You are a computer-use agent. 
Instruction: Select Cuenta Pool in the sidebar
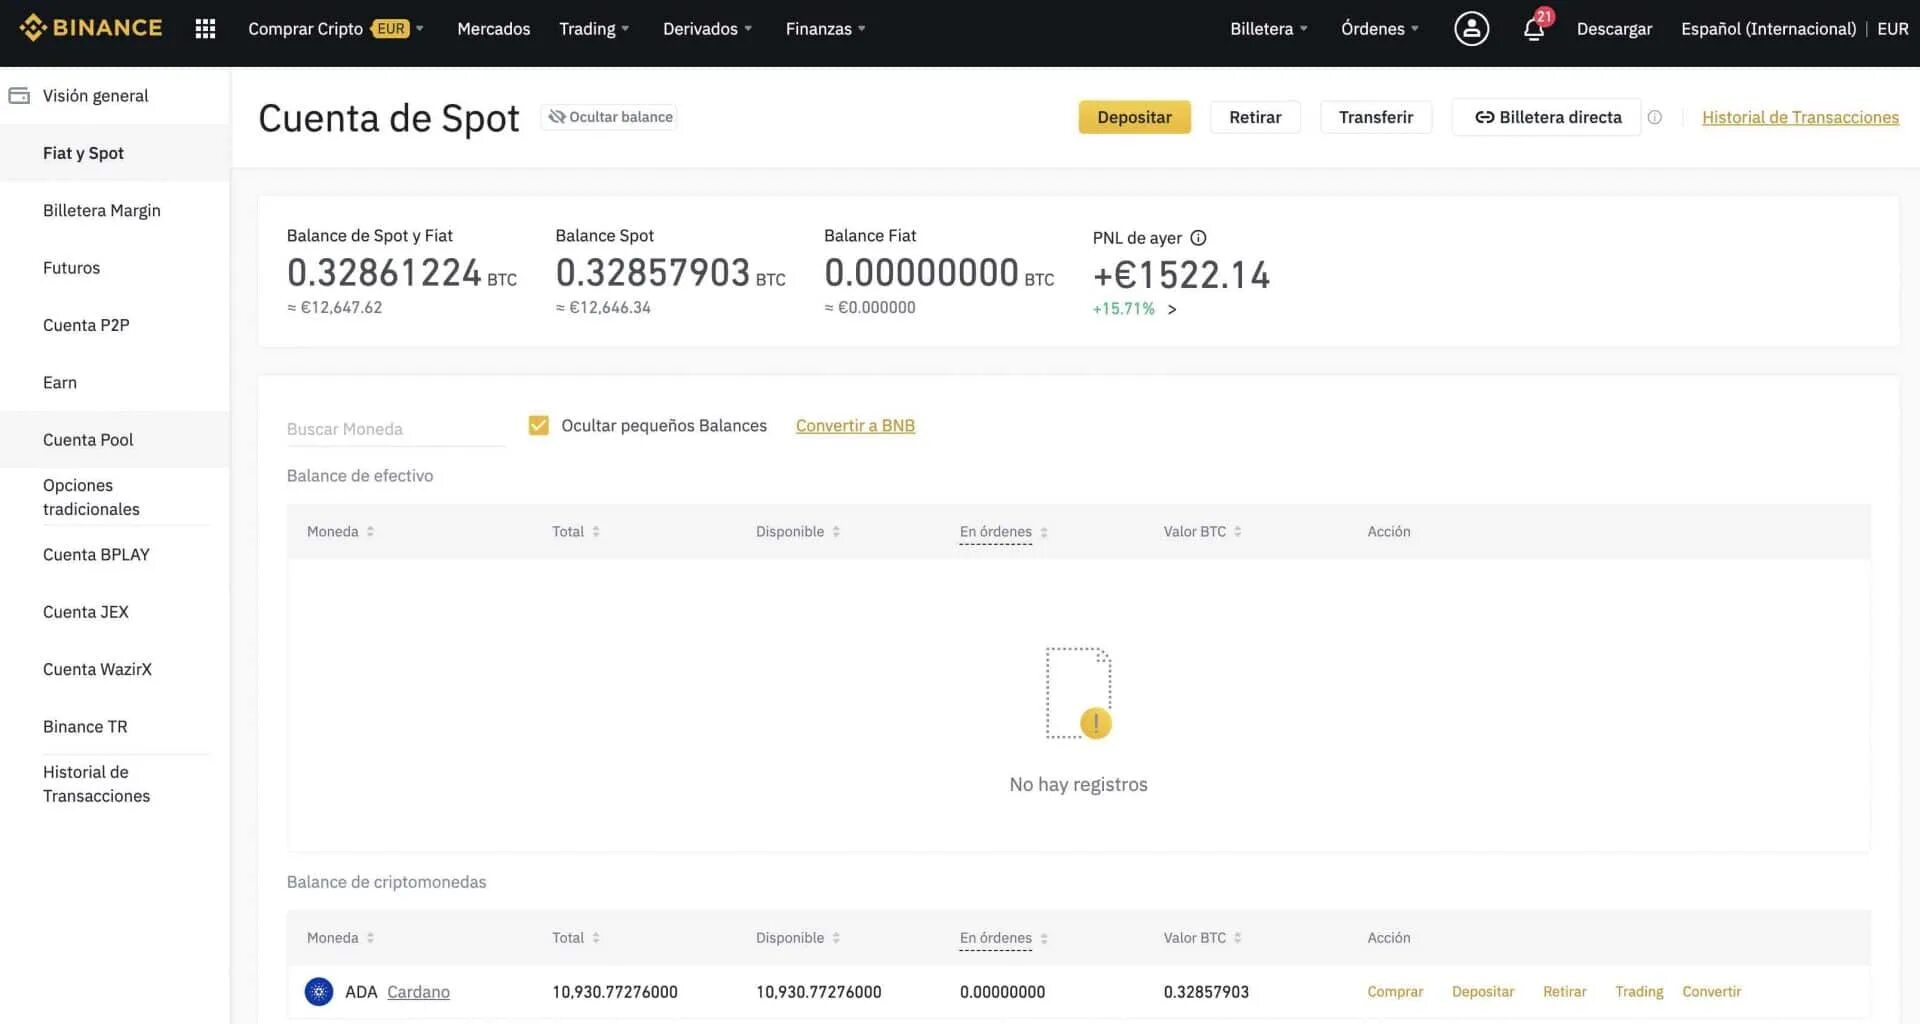point(115,440)
